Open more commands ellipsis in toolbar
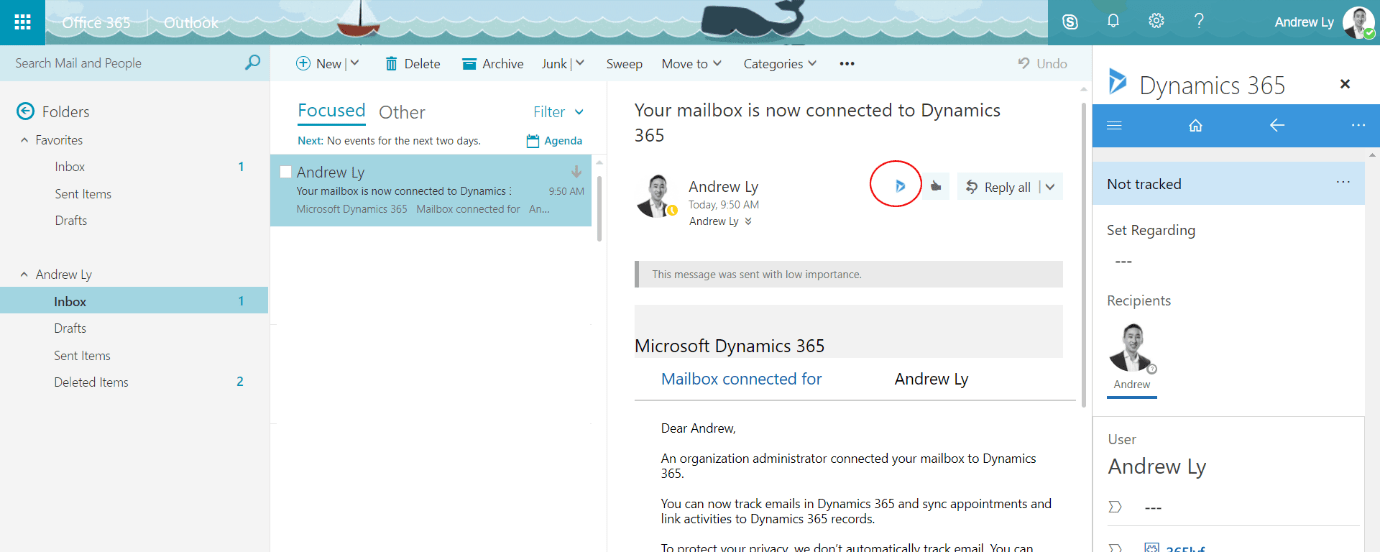The width and height of the screenshot is (1380, 552). pos(847,63)
